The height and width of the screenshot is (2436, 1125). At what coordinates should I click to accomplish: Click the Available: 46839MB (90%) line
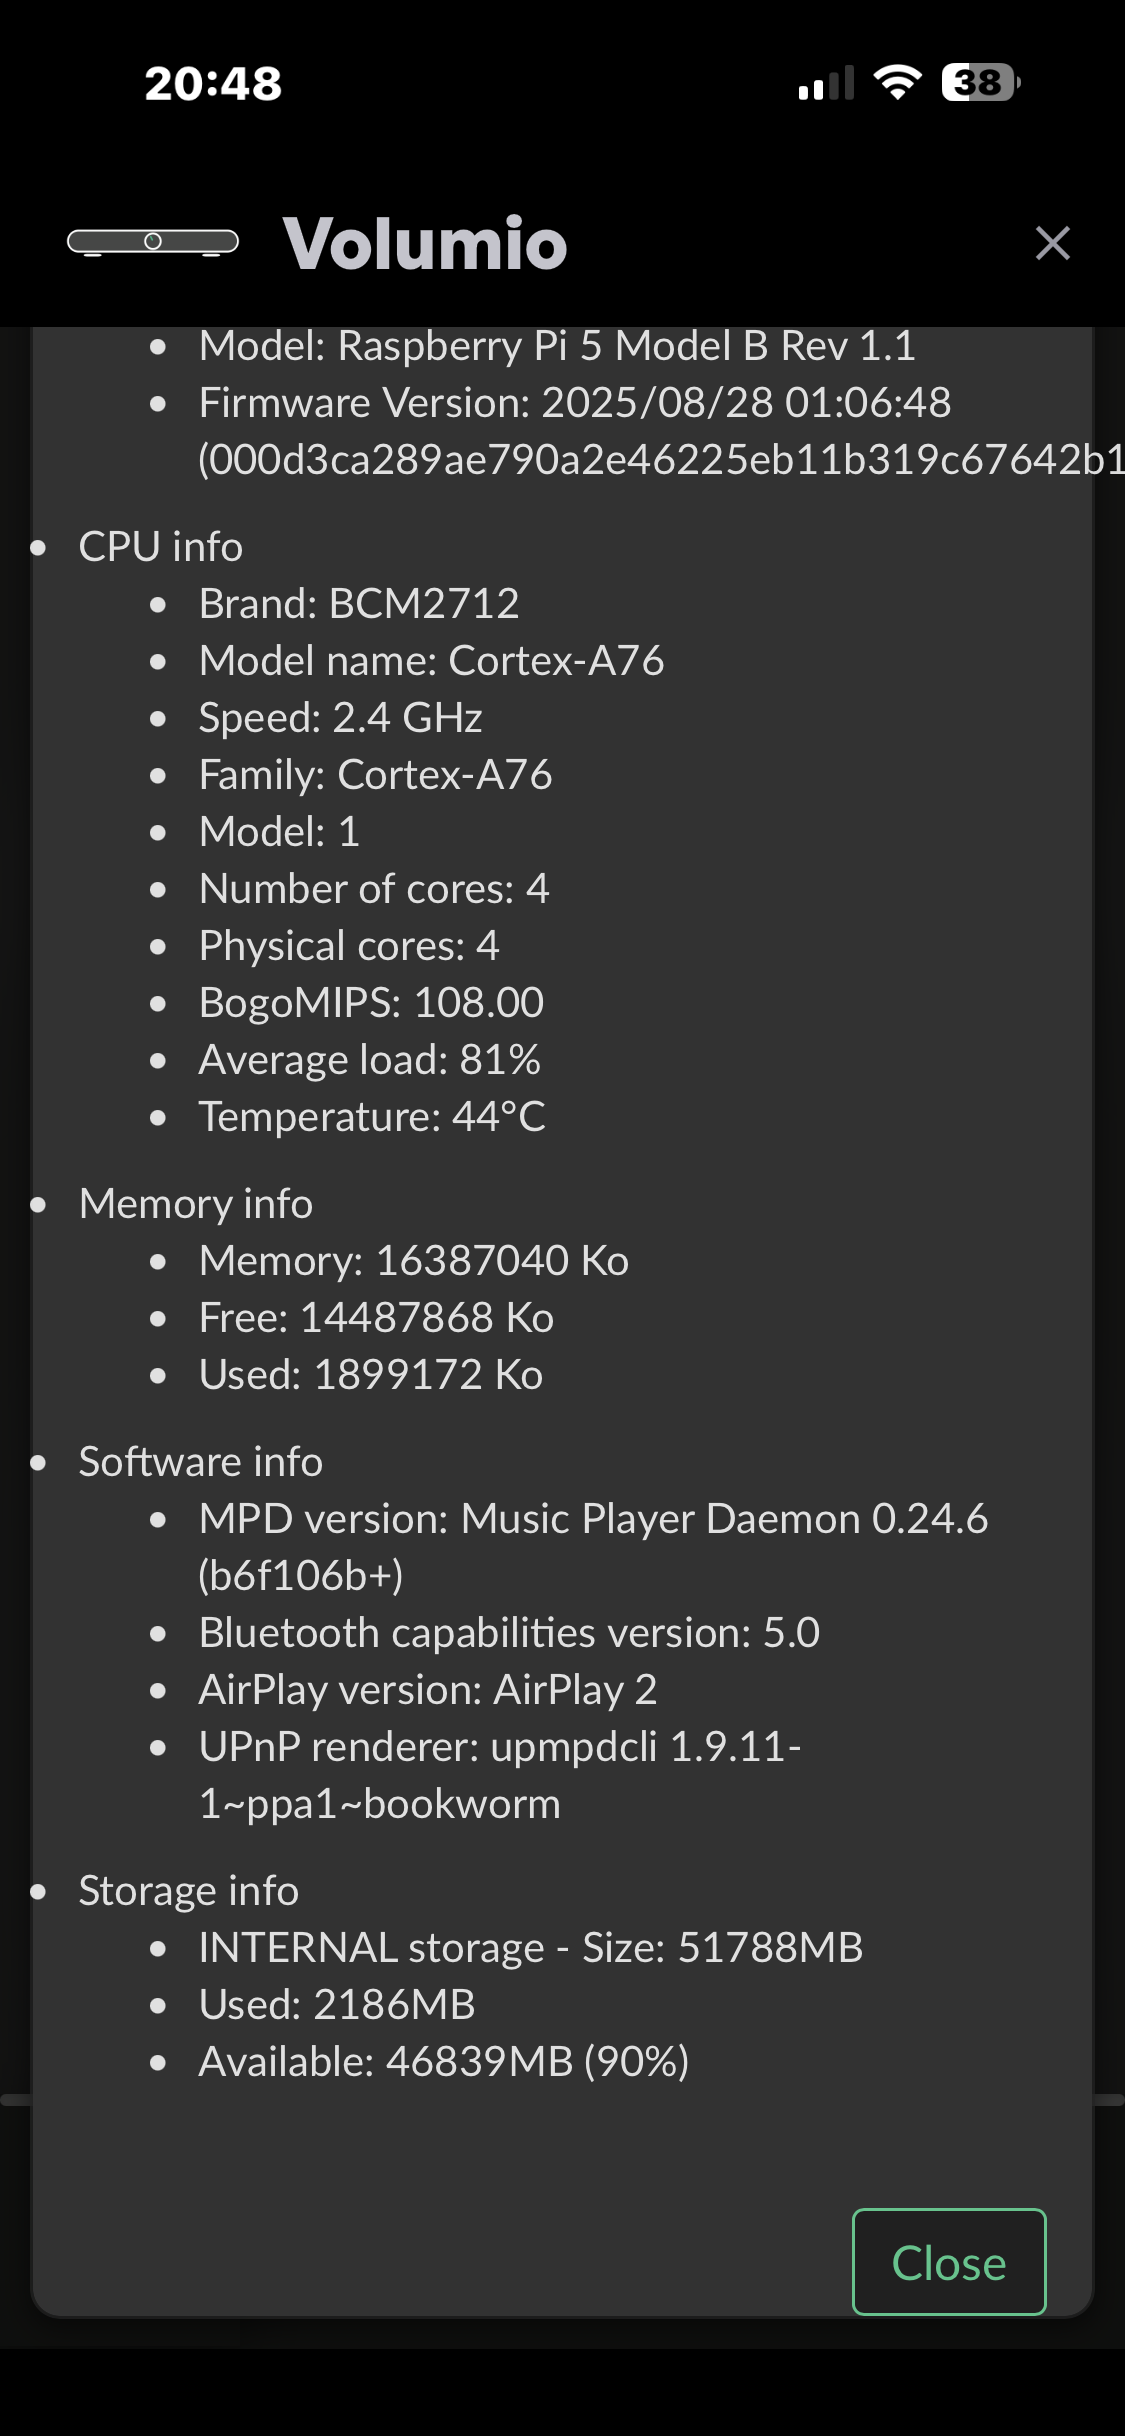444,2062
